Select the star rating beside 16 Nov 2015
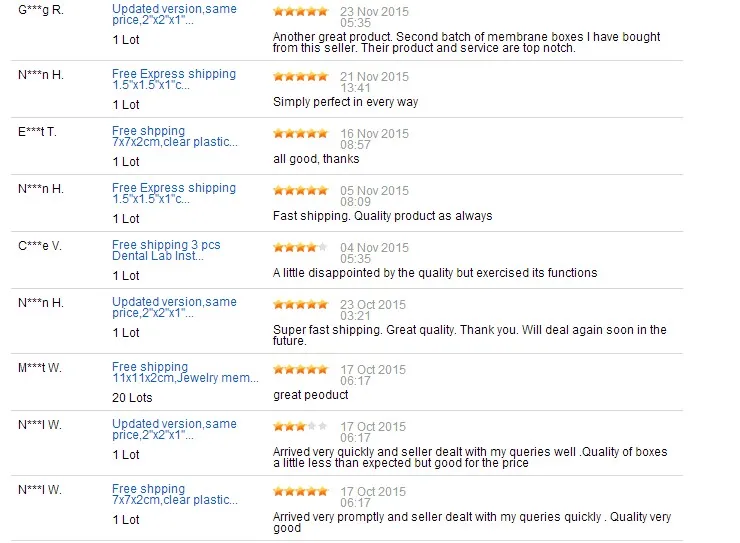The height and width of the screenshot is (543, 740). [x=300, y=133]
